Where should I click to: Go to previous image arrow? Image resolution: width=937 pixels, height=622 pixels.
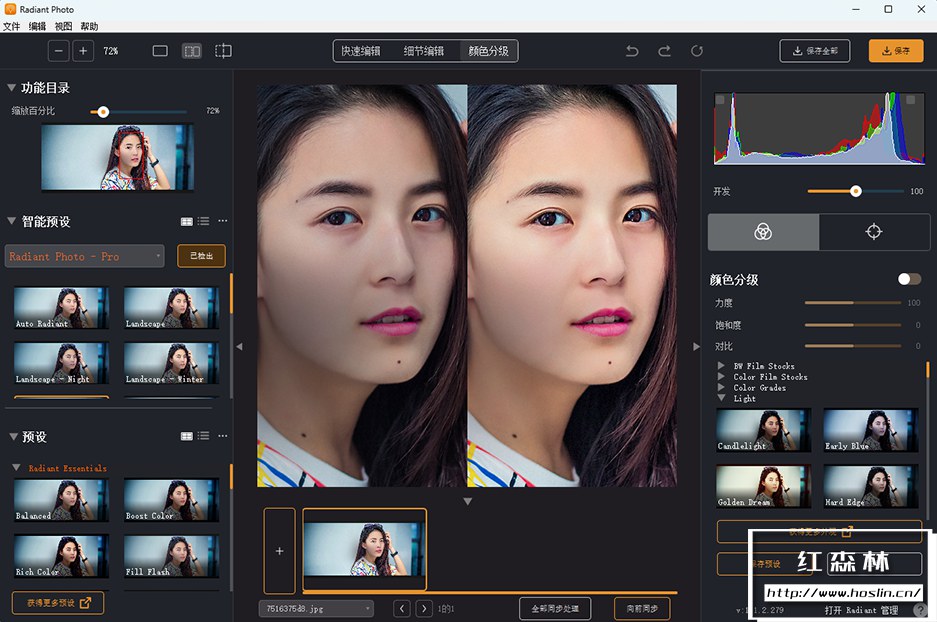402,609
